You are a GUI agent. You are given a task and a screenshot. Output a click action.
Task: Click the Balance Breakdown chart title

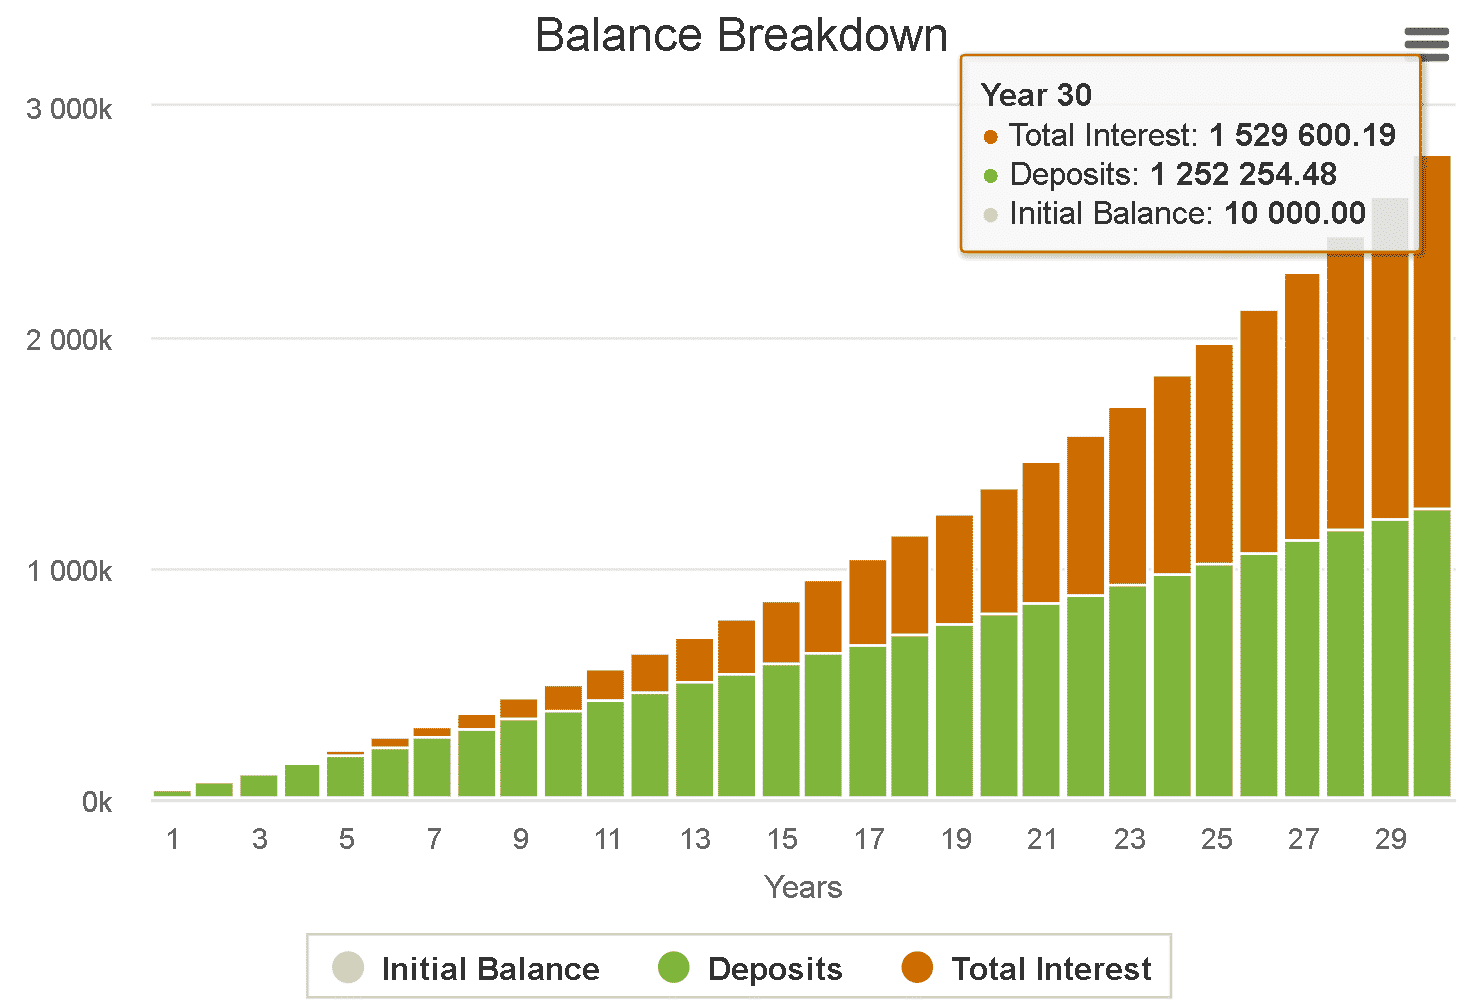741,36
